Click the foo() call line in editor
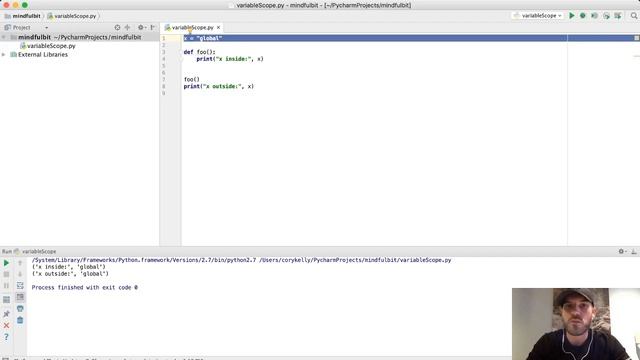Viewport: 640px width, 360px height. coord(191,79)
